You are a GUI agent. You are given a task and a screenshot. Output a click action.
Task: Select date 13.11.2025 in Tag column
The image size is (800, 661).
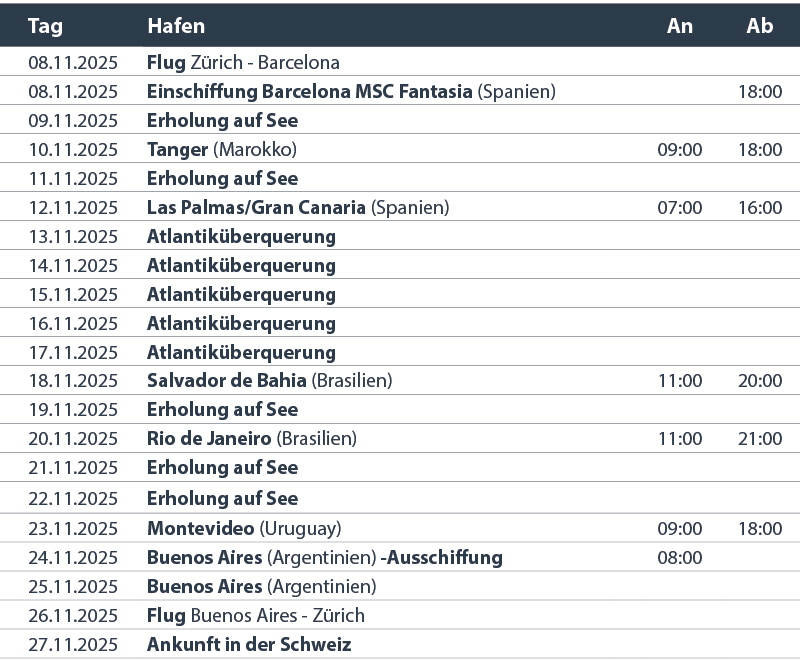point(73,237)
